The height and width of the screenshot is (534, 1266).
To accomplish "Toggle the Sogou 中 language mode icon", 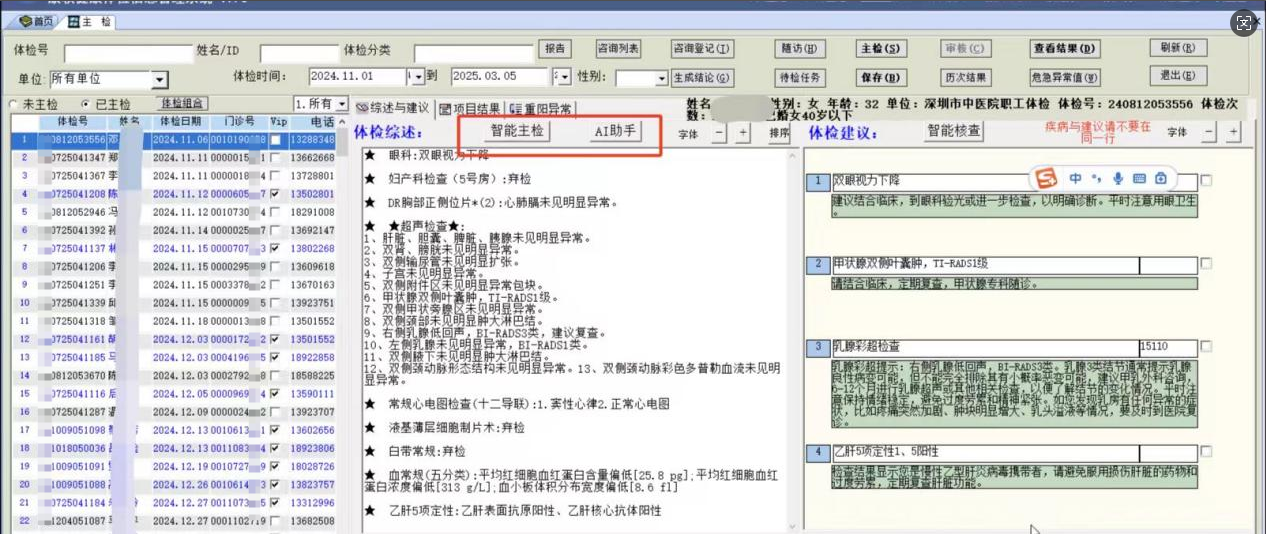I will pos(1076,179).
